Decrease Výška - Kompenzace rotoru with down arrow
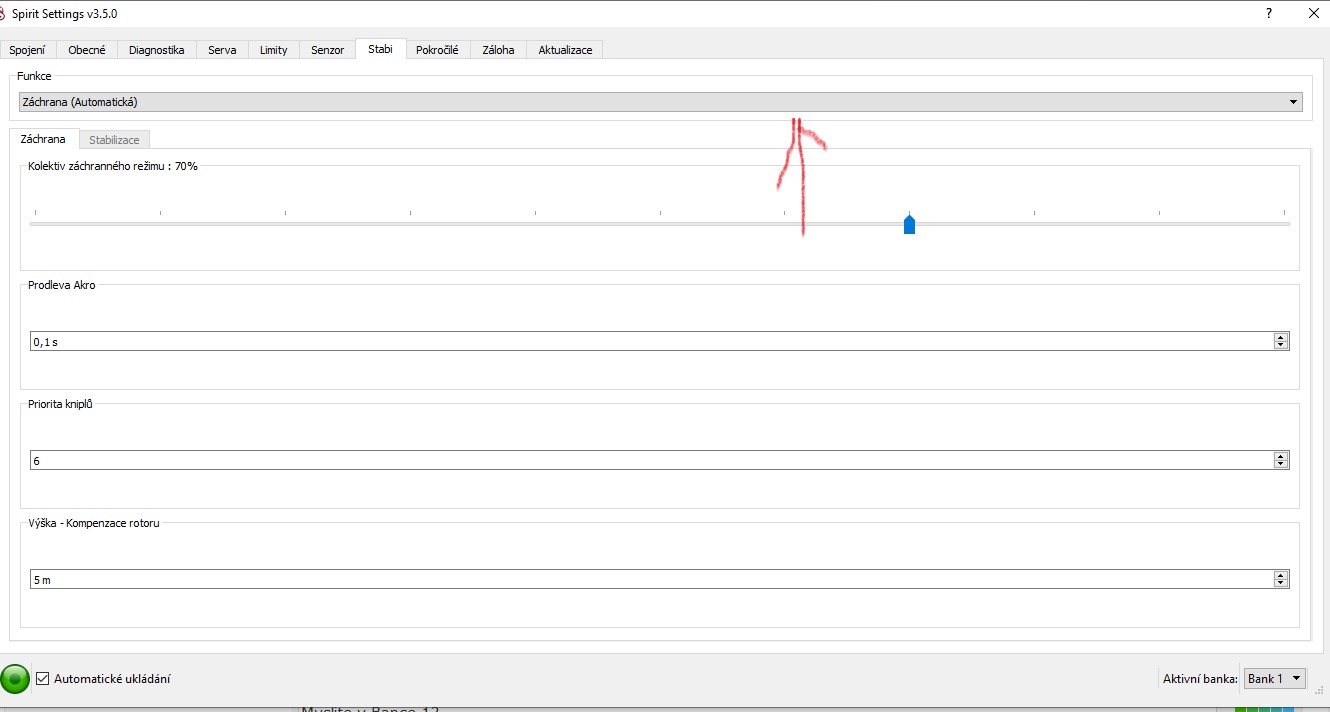 (x=1280, y=583)
